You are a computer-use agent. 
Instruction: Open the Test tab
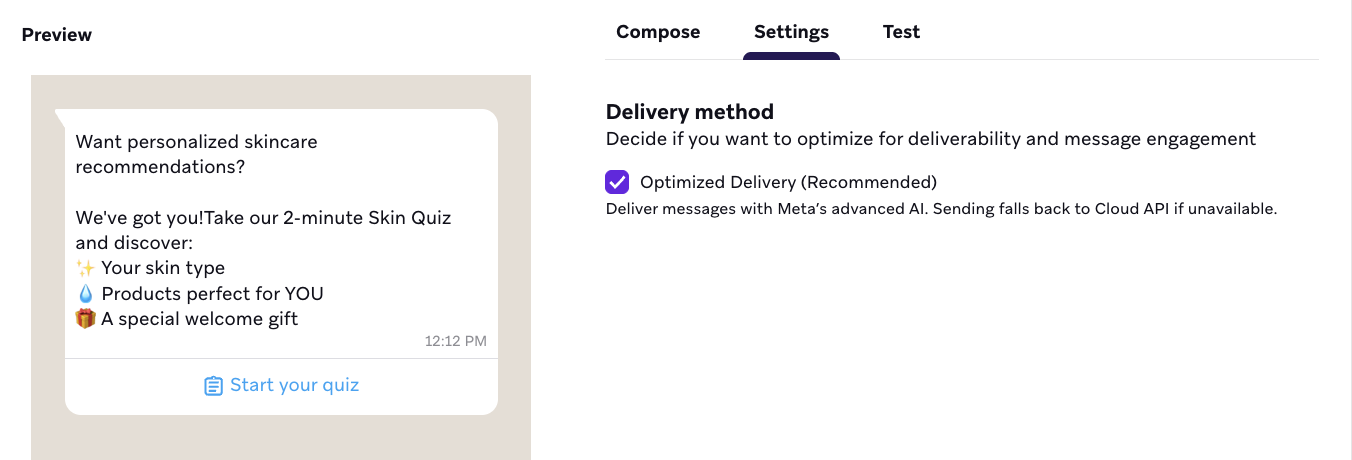click(x=901, y=32)
